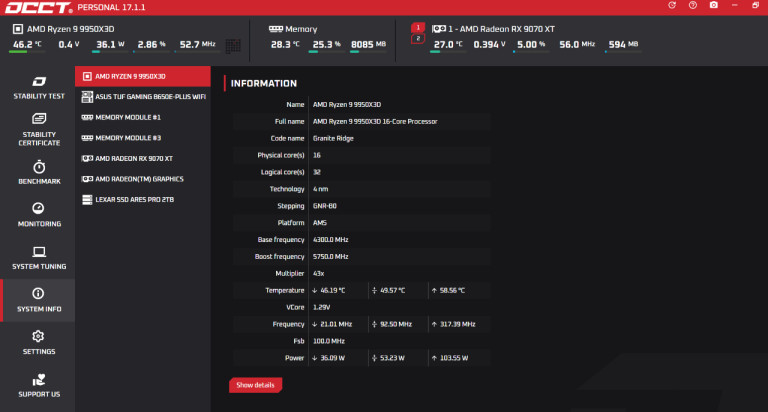
Task: Go to the Benchmark section
Action: [39, 172]
